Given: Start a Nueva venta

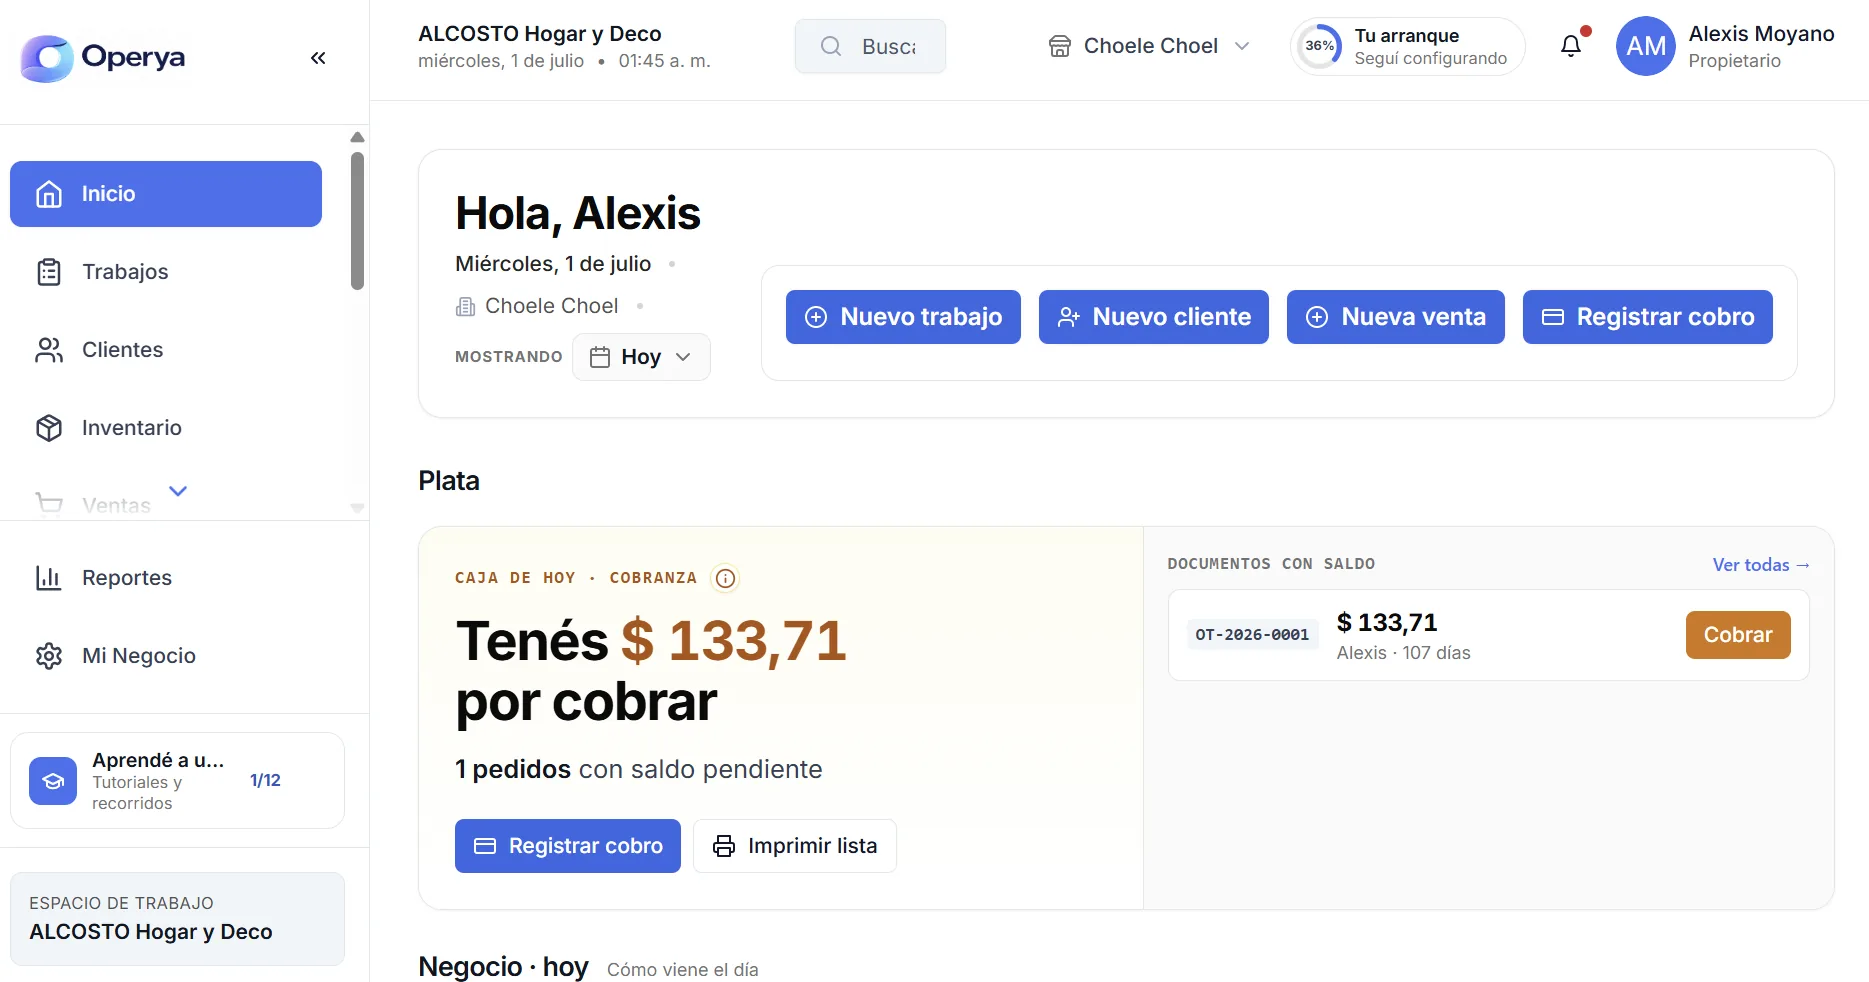Looking at the screenshot, I should pos(1396,317).
